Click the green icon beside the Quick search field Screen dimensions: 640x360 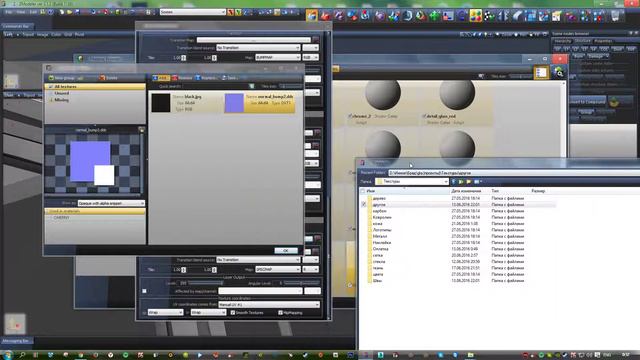252,86
